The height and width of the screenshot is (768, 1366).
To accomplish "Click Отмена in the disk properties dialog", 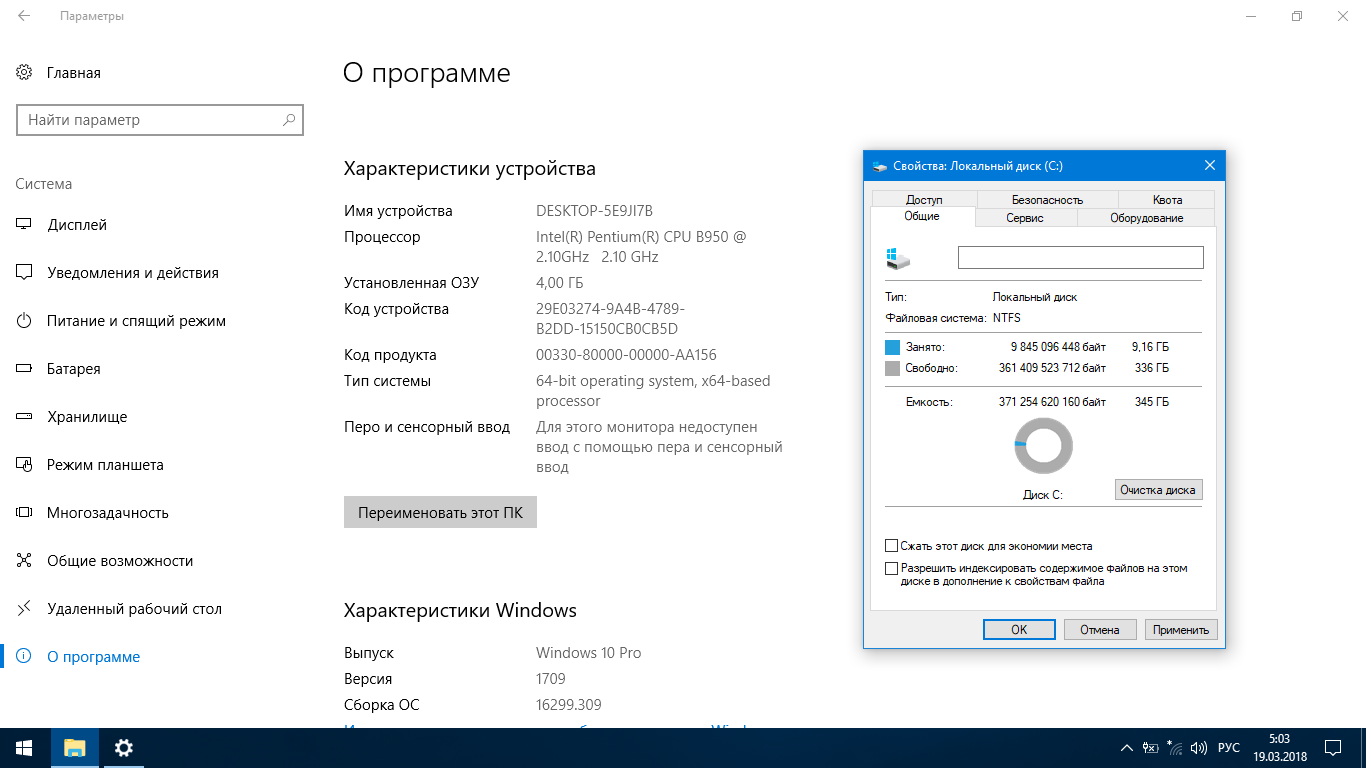I will click(1100, 629).
